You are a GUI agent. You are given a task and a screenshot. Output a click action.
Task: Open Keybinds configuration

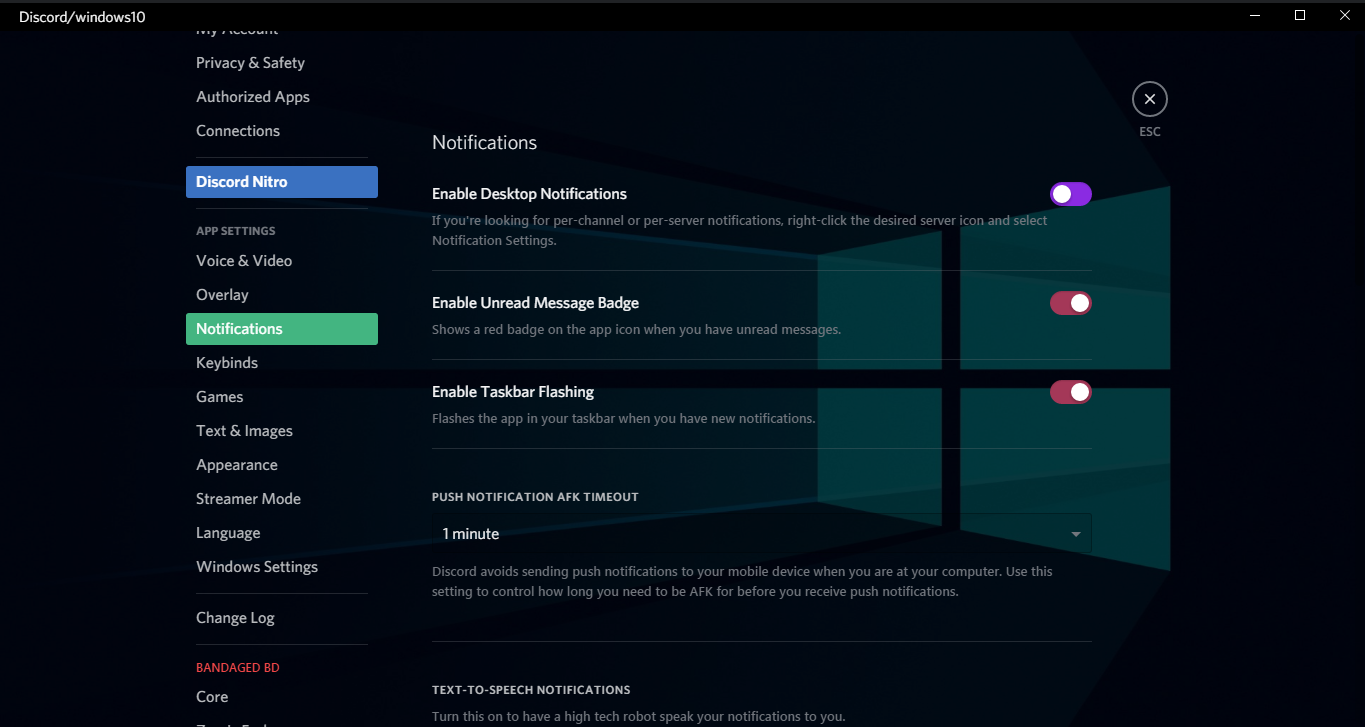[226, 362]
